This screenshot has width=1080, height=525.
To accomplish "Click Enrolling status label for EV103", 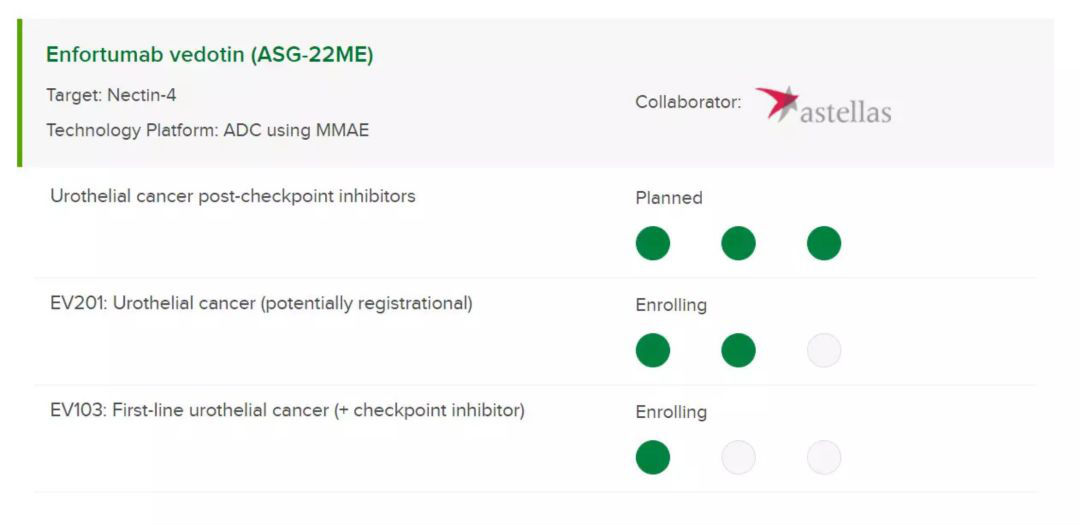I will 671,412.
